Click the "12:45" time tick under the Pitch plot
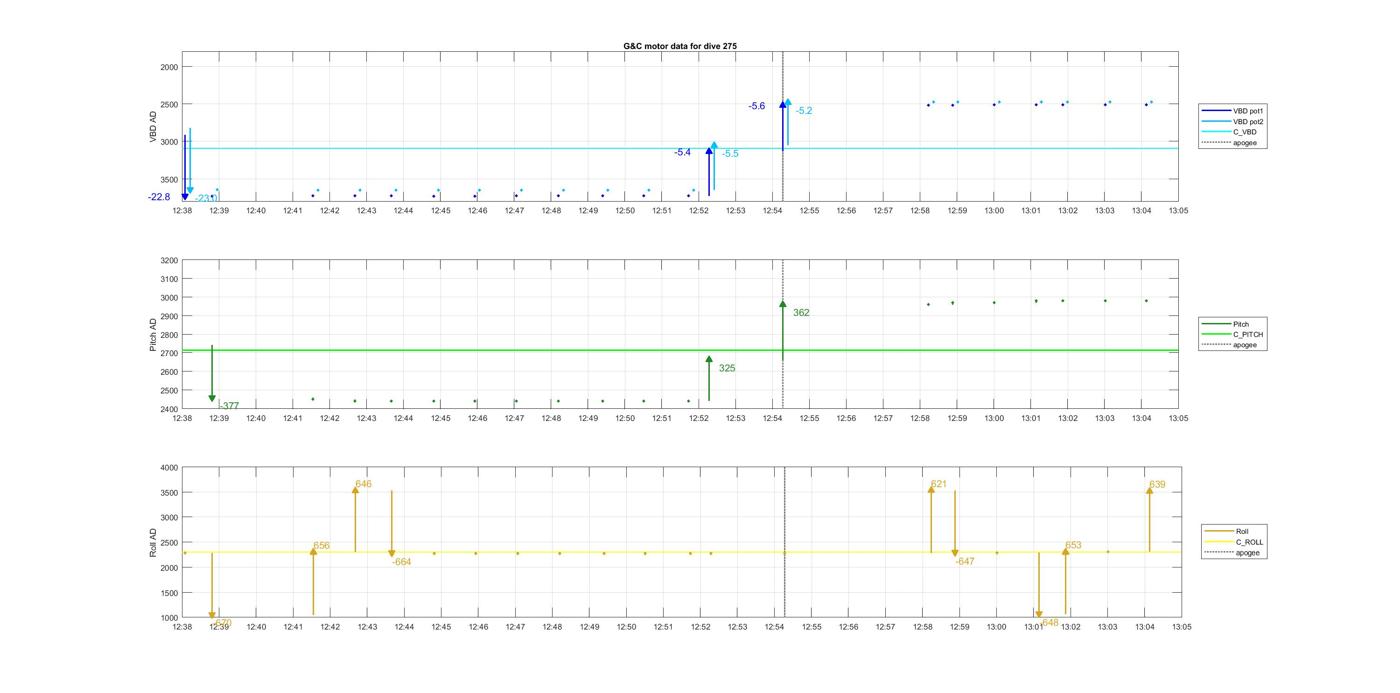This screenshot has height=693, width=1400. click(x=440, y=418)
